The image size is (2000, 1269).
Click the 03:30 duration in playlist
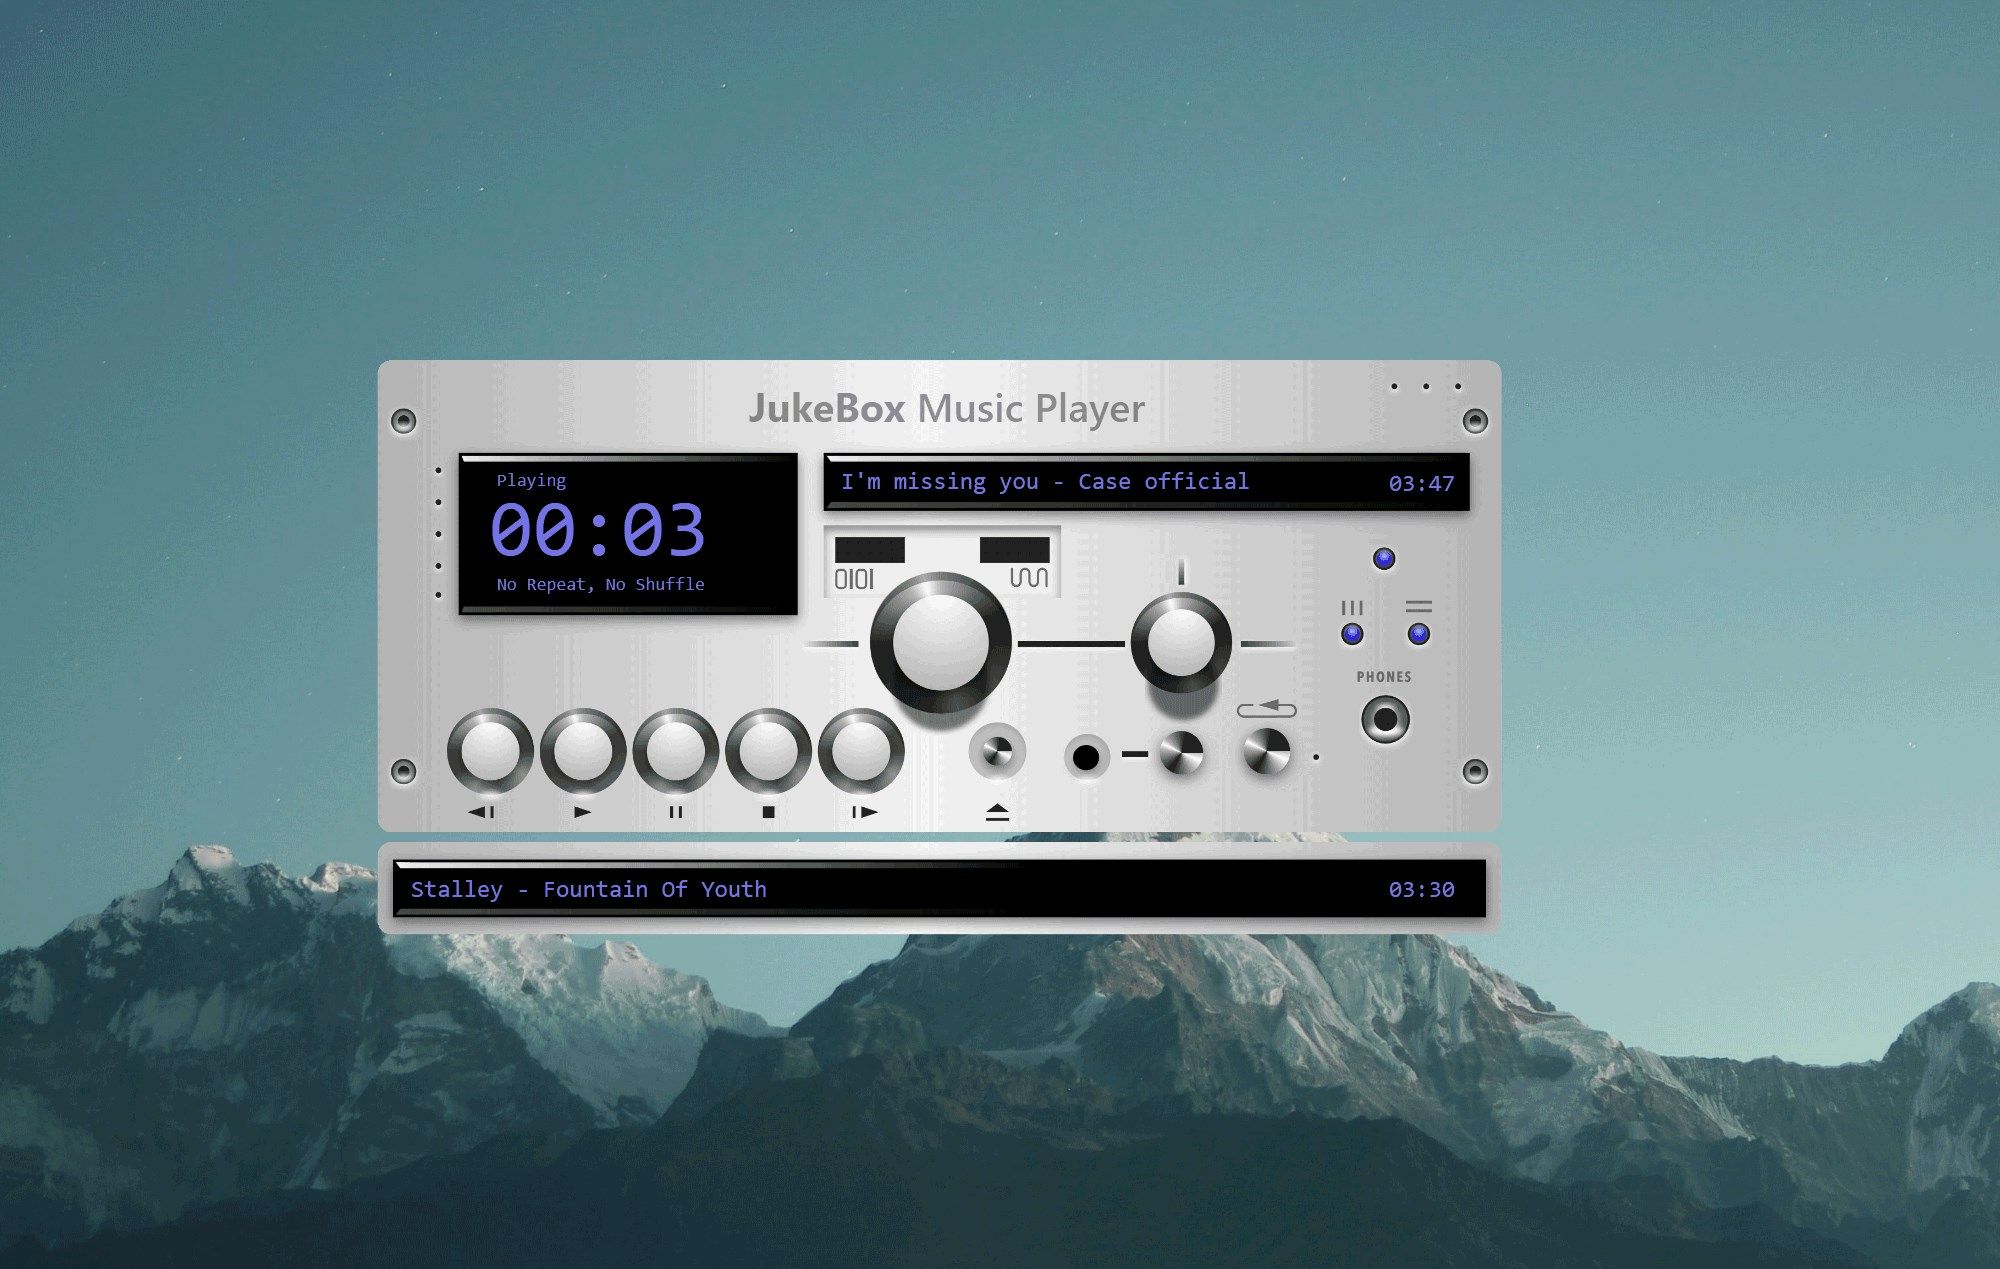1421,889
